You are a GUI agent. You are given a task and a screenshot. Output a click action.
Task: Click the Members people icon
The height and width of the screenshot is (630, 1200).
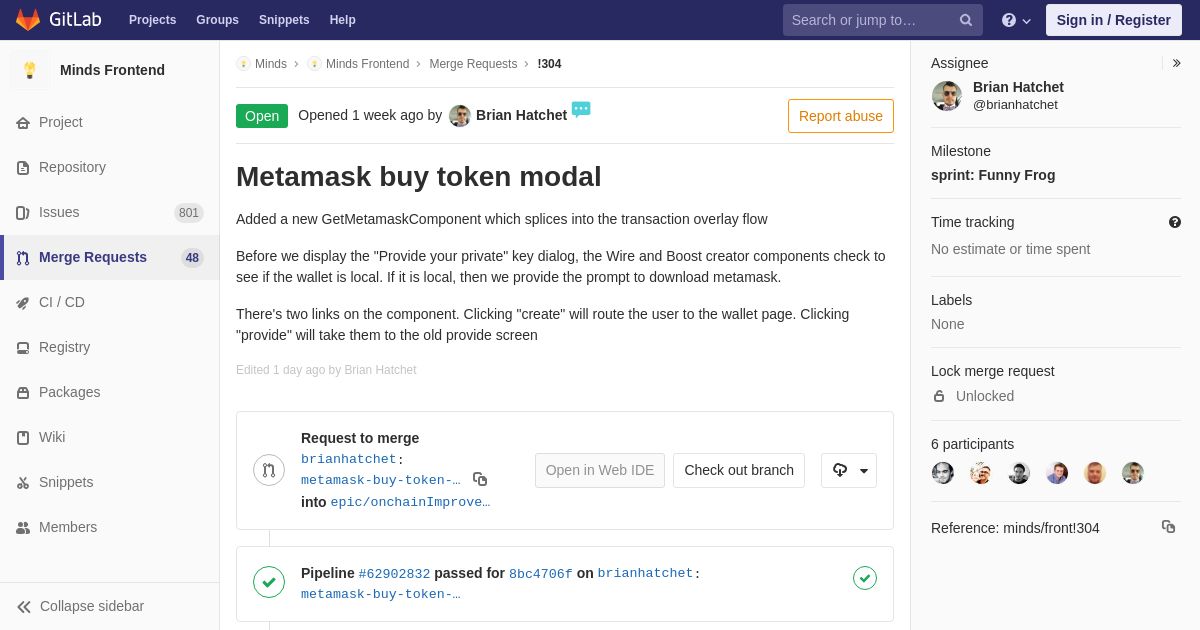coord(23,528)
